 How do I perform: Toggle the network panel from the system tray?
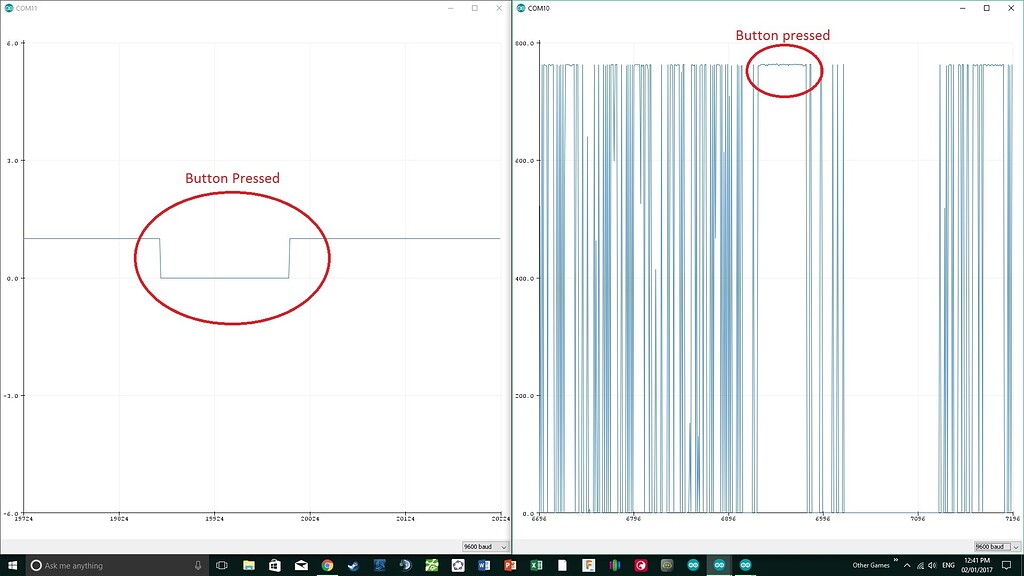(919, 565)
